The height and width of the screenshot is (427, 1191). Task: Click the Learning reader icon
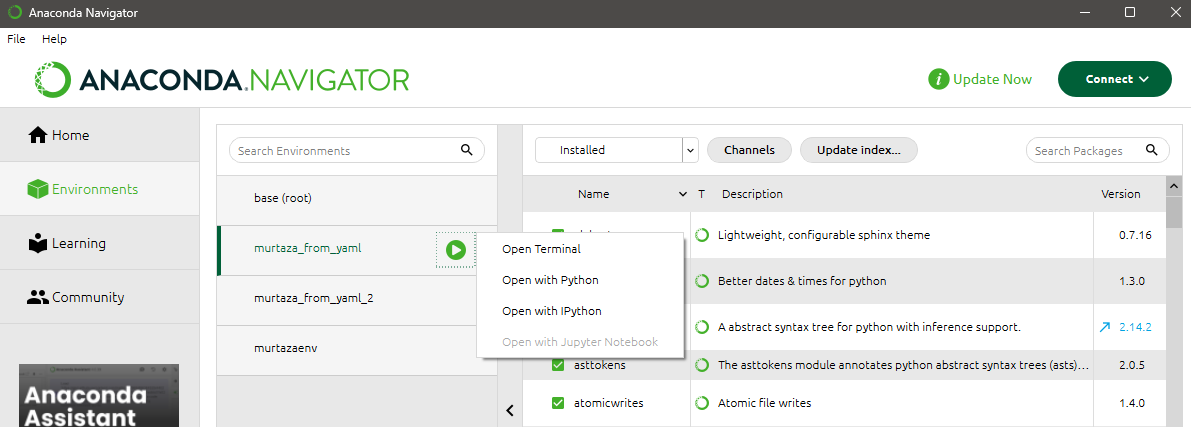click(x=38, y=243)
